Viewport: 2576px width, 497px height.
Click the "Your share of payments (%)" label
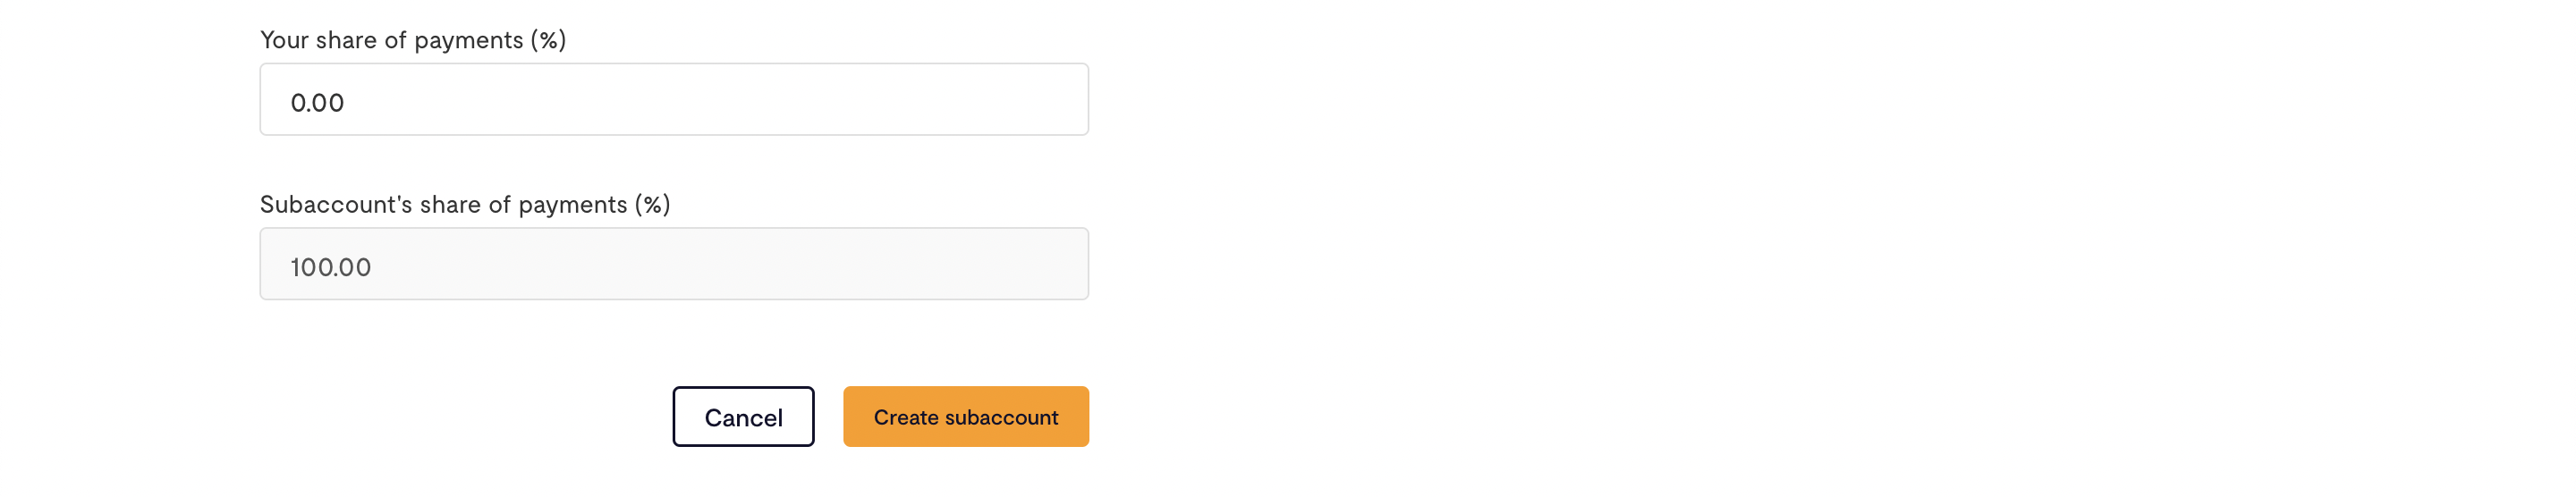click(412, 40)
